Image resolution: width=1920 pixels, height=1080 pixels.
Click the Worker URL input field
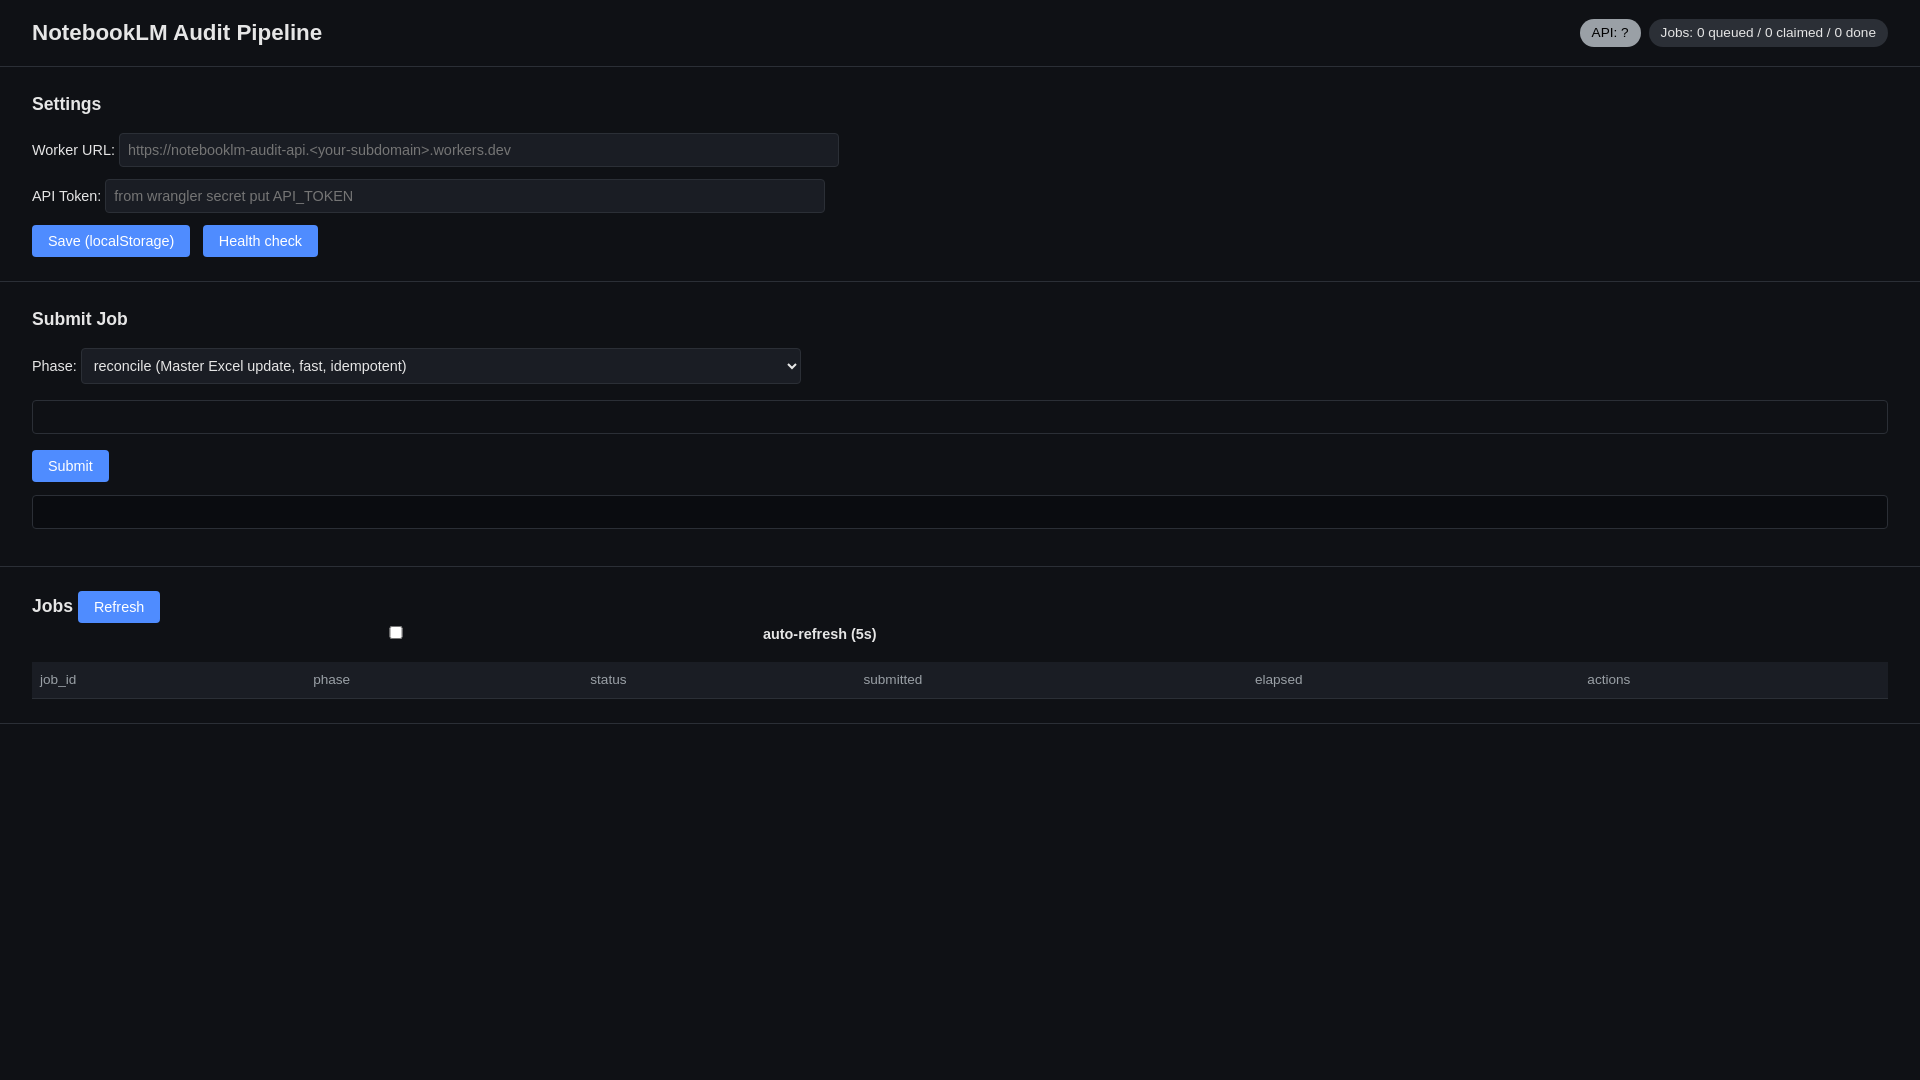point(479,150)
